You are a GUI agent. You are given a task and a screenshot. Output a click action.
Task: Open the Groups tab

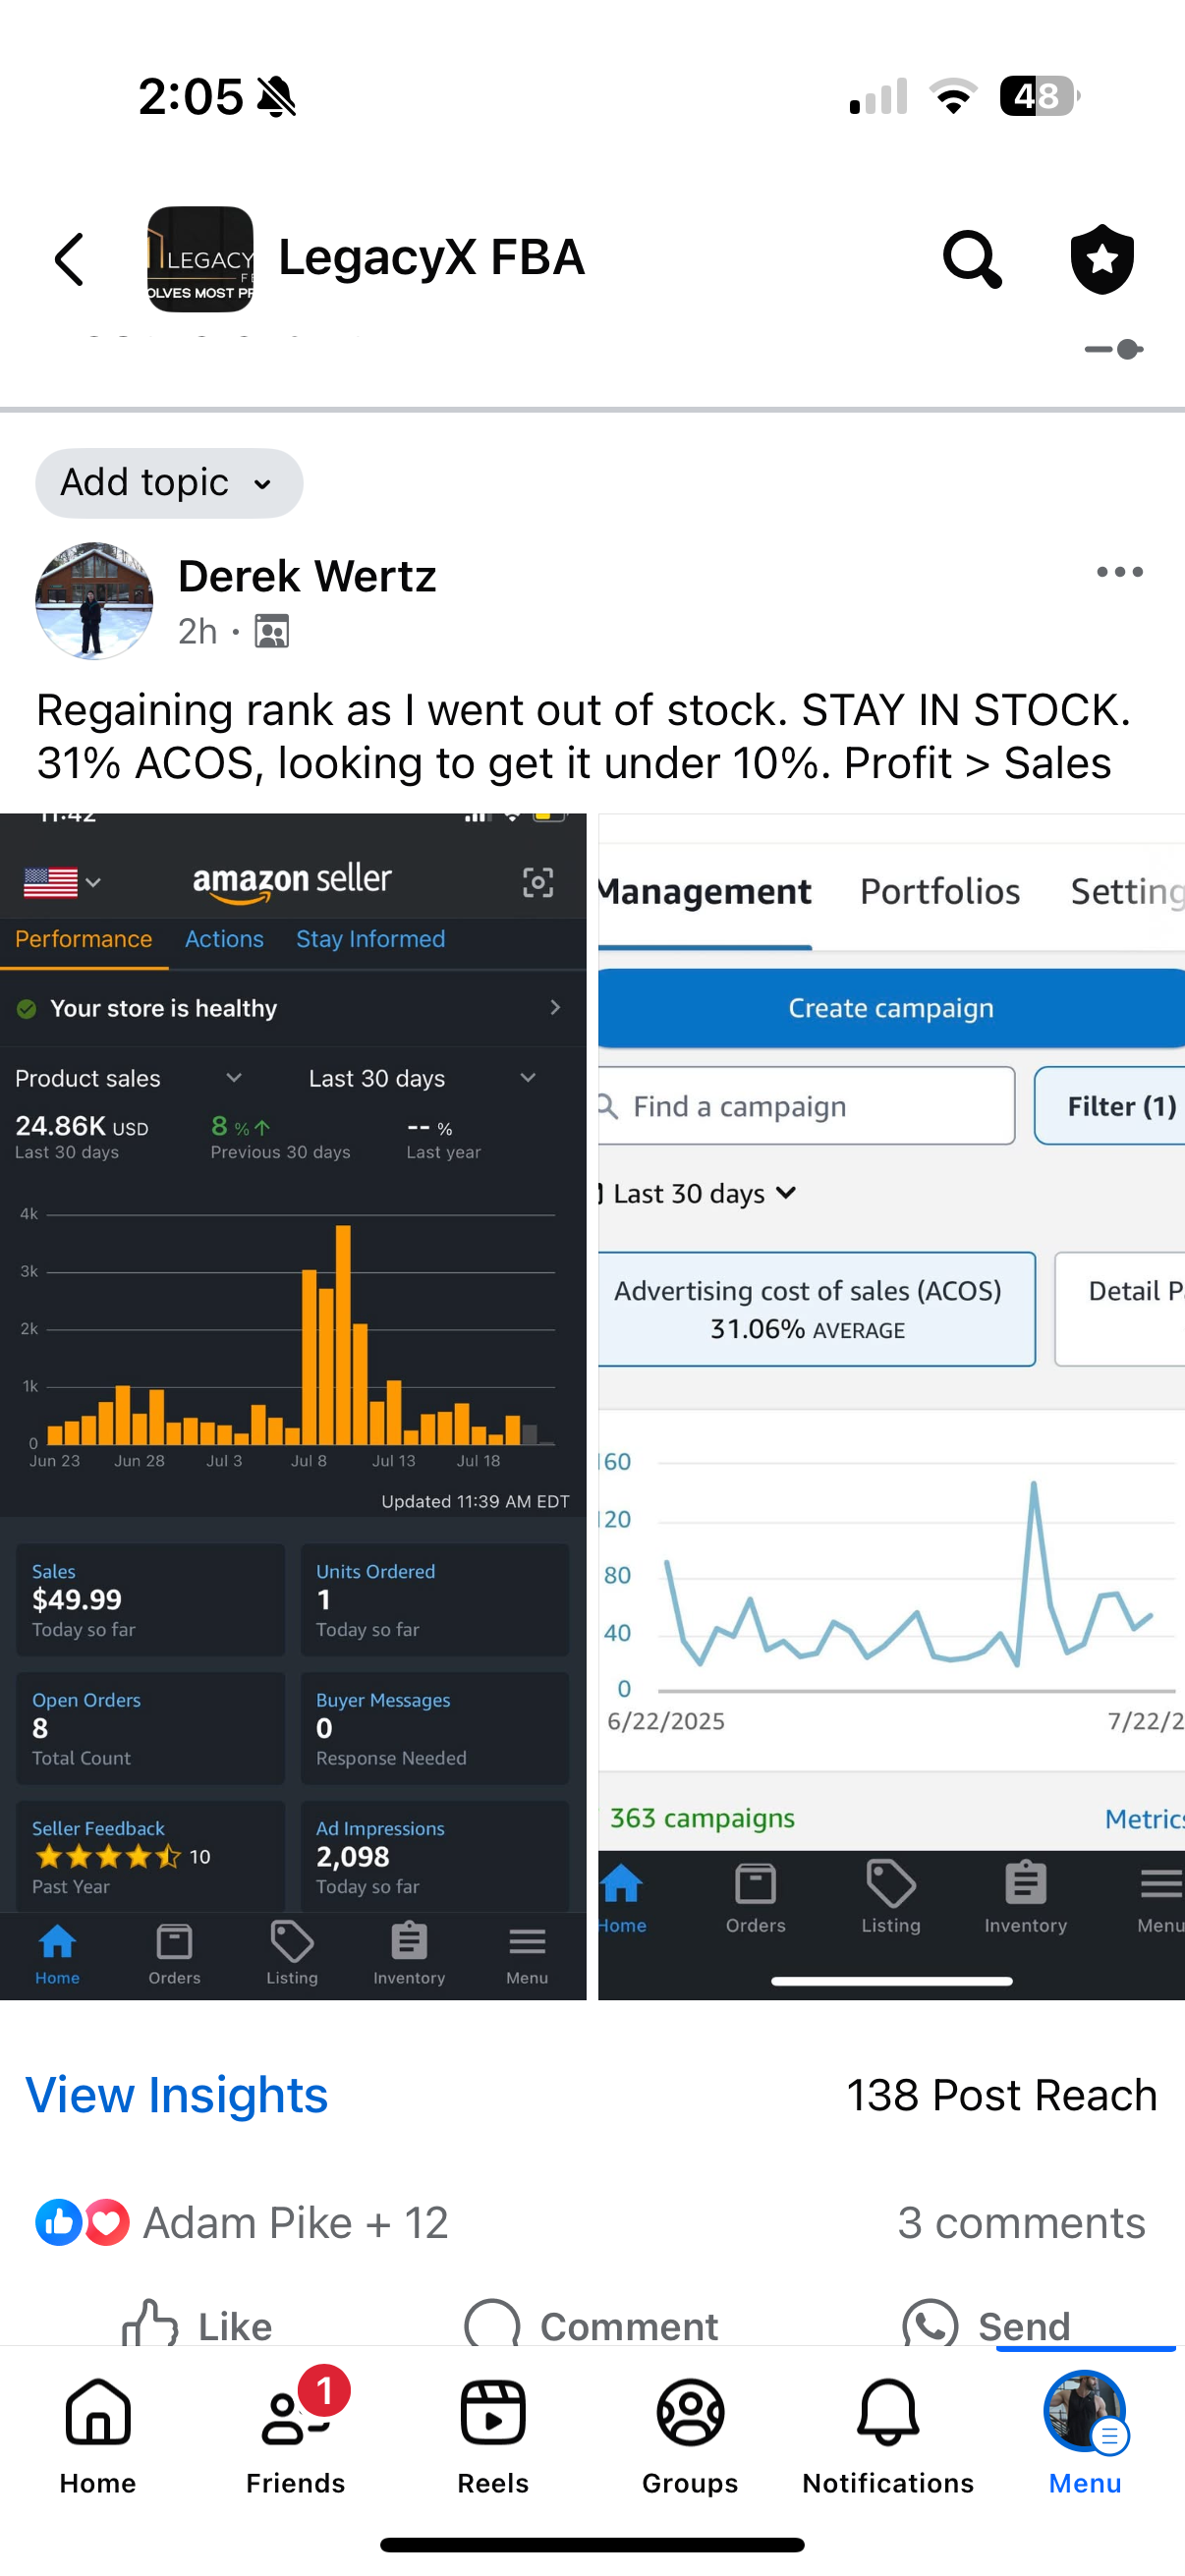click(x=690, y=2436)
